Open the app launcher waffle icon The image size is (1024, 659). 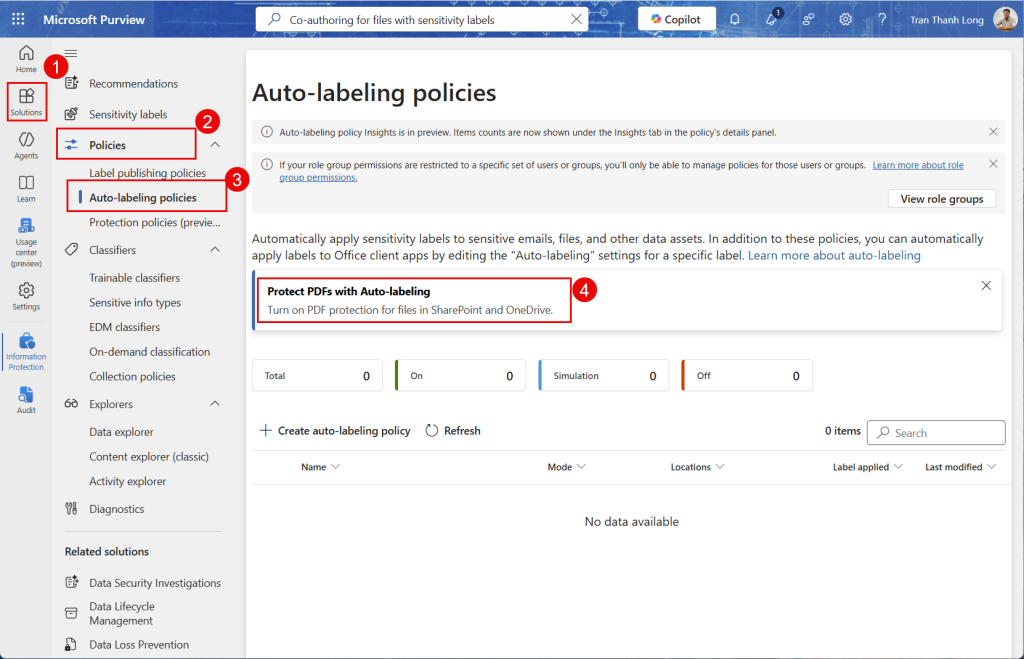[x=18, y=19]
